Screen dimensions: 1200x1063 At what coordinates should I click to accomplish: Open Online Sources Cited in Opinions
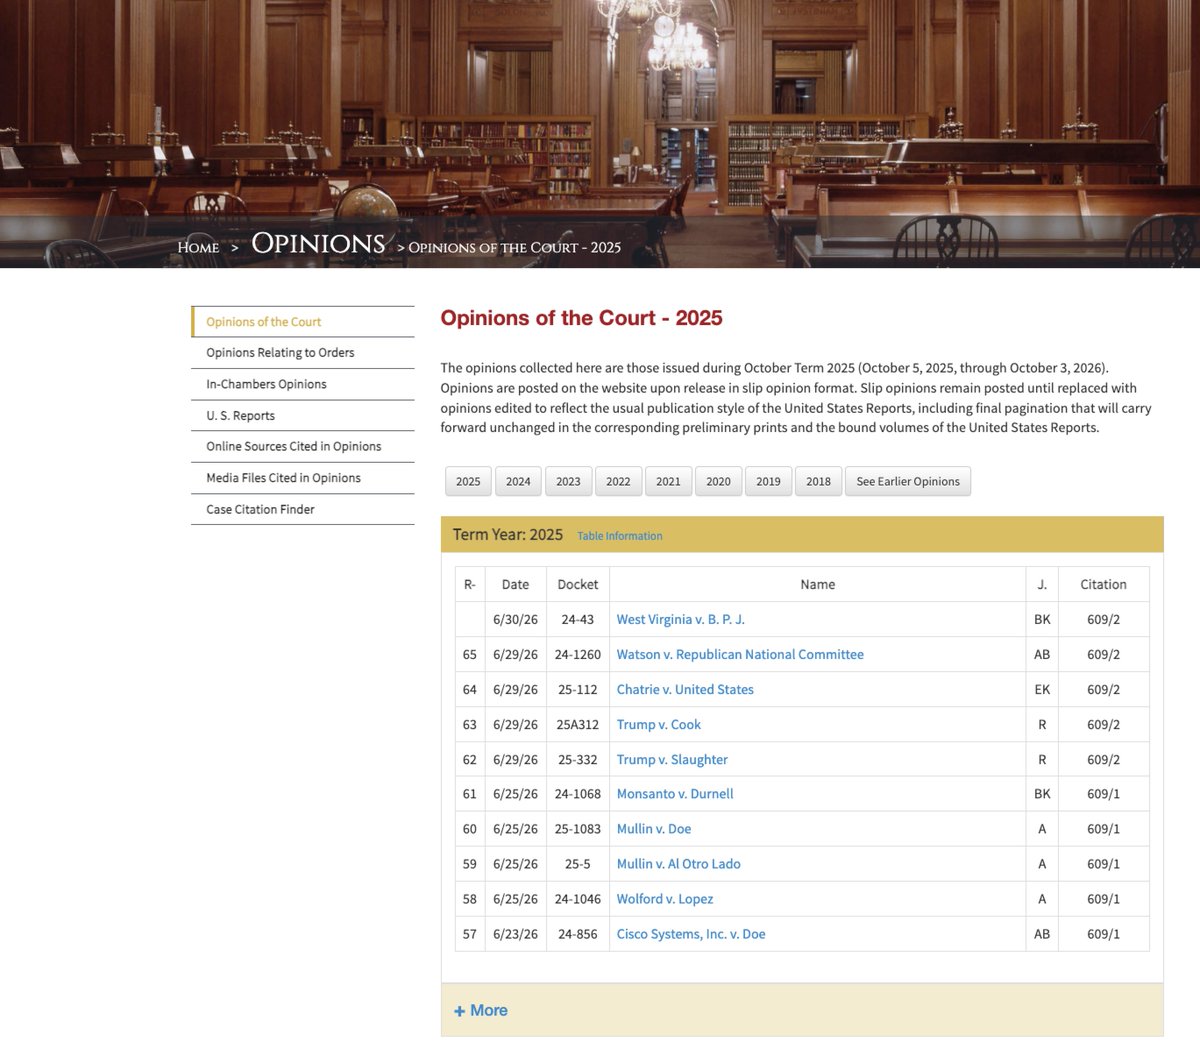pos(303,447)
